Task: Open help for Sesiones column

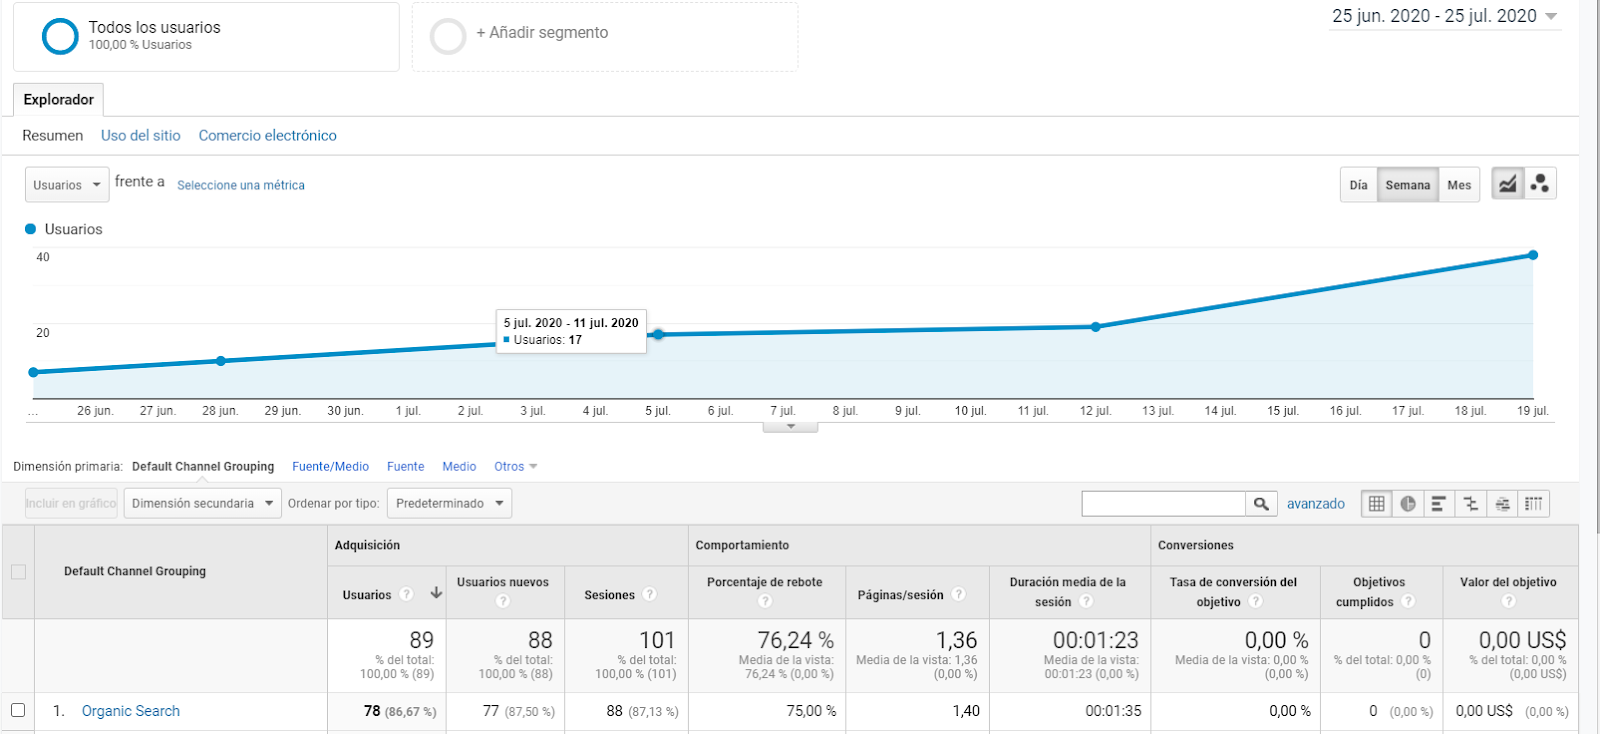Action: [650, 594]
